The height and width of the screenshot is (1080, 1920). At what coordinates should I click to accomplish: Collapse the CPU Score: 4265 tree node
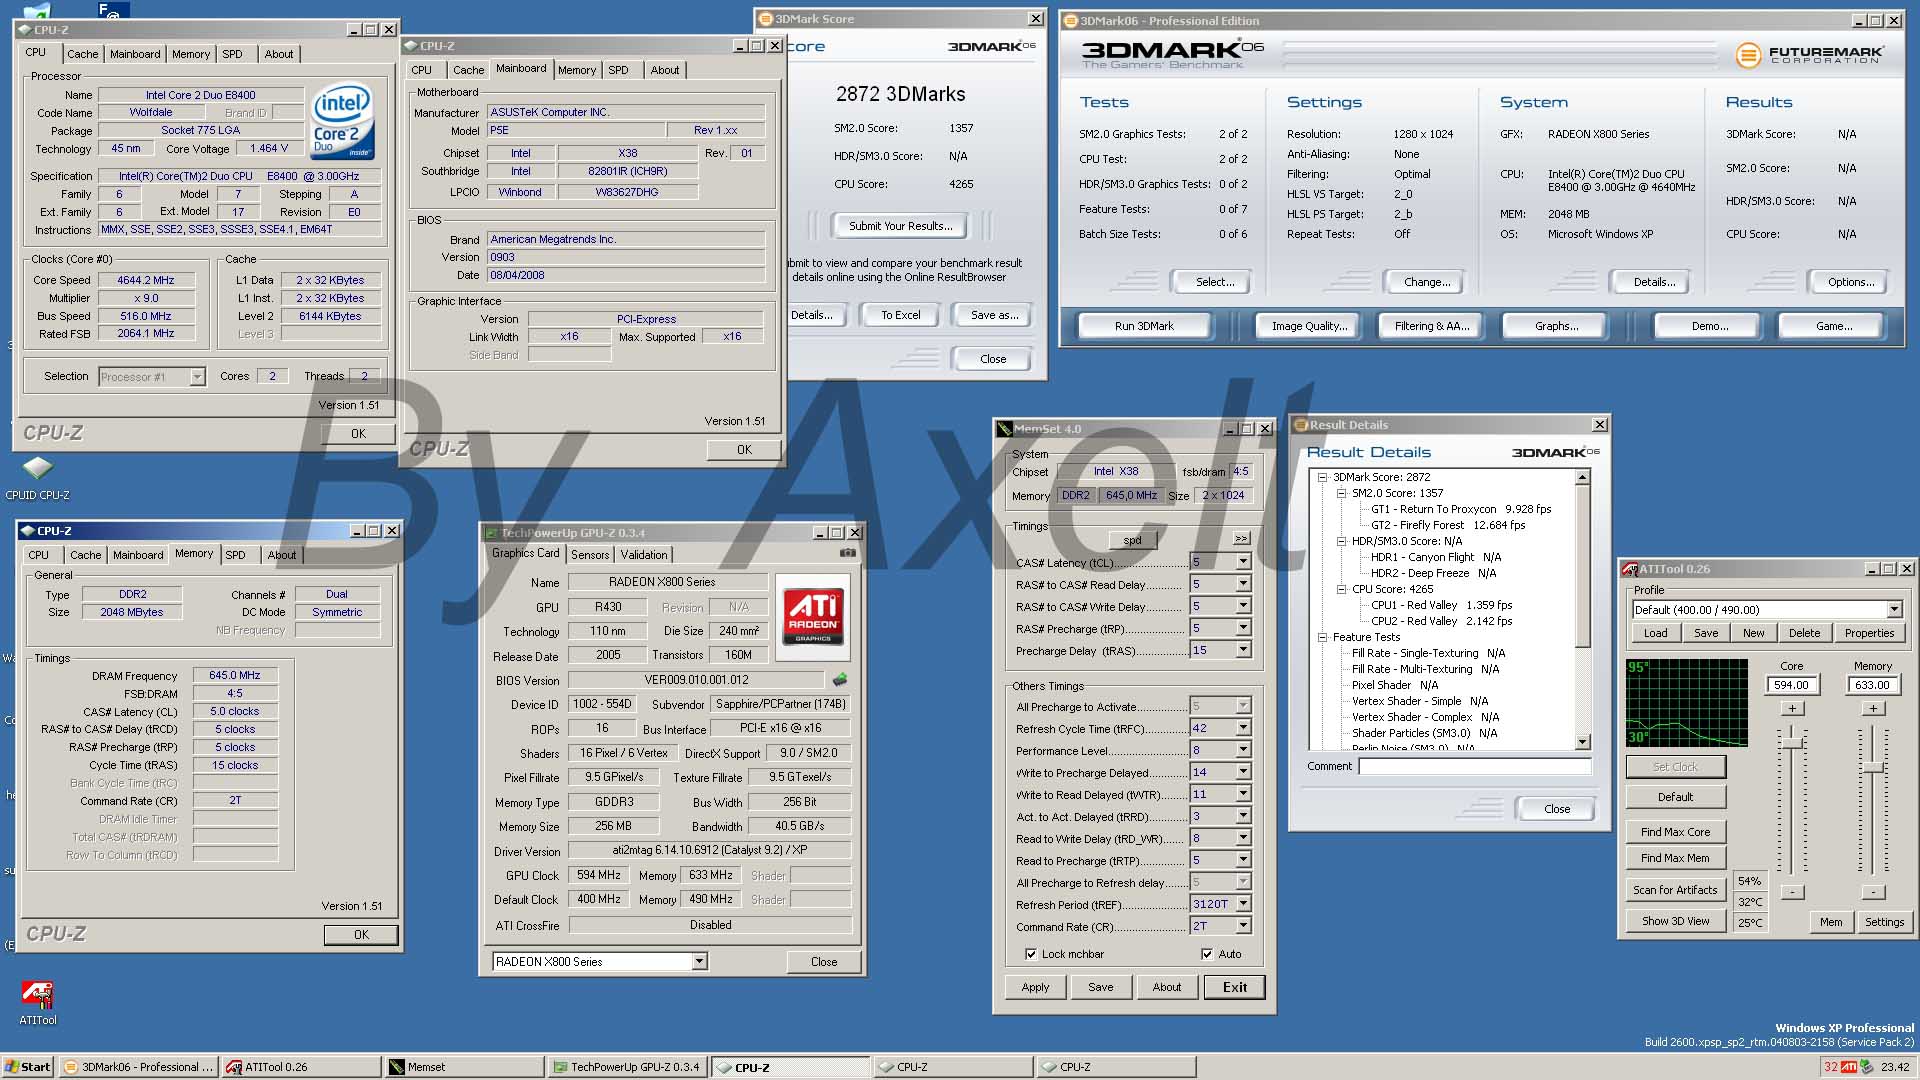pyautogui.click(x=1341, y=589)
